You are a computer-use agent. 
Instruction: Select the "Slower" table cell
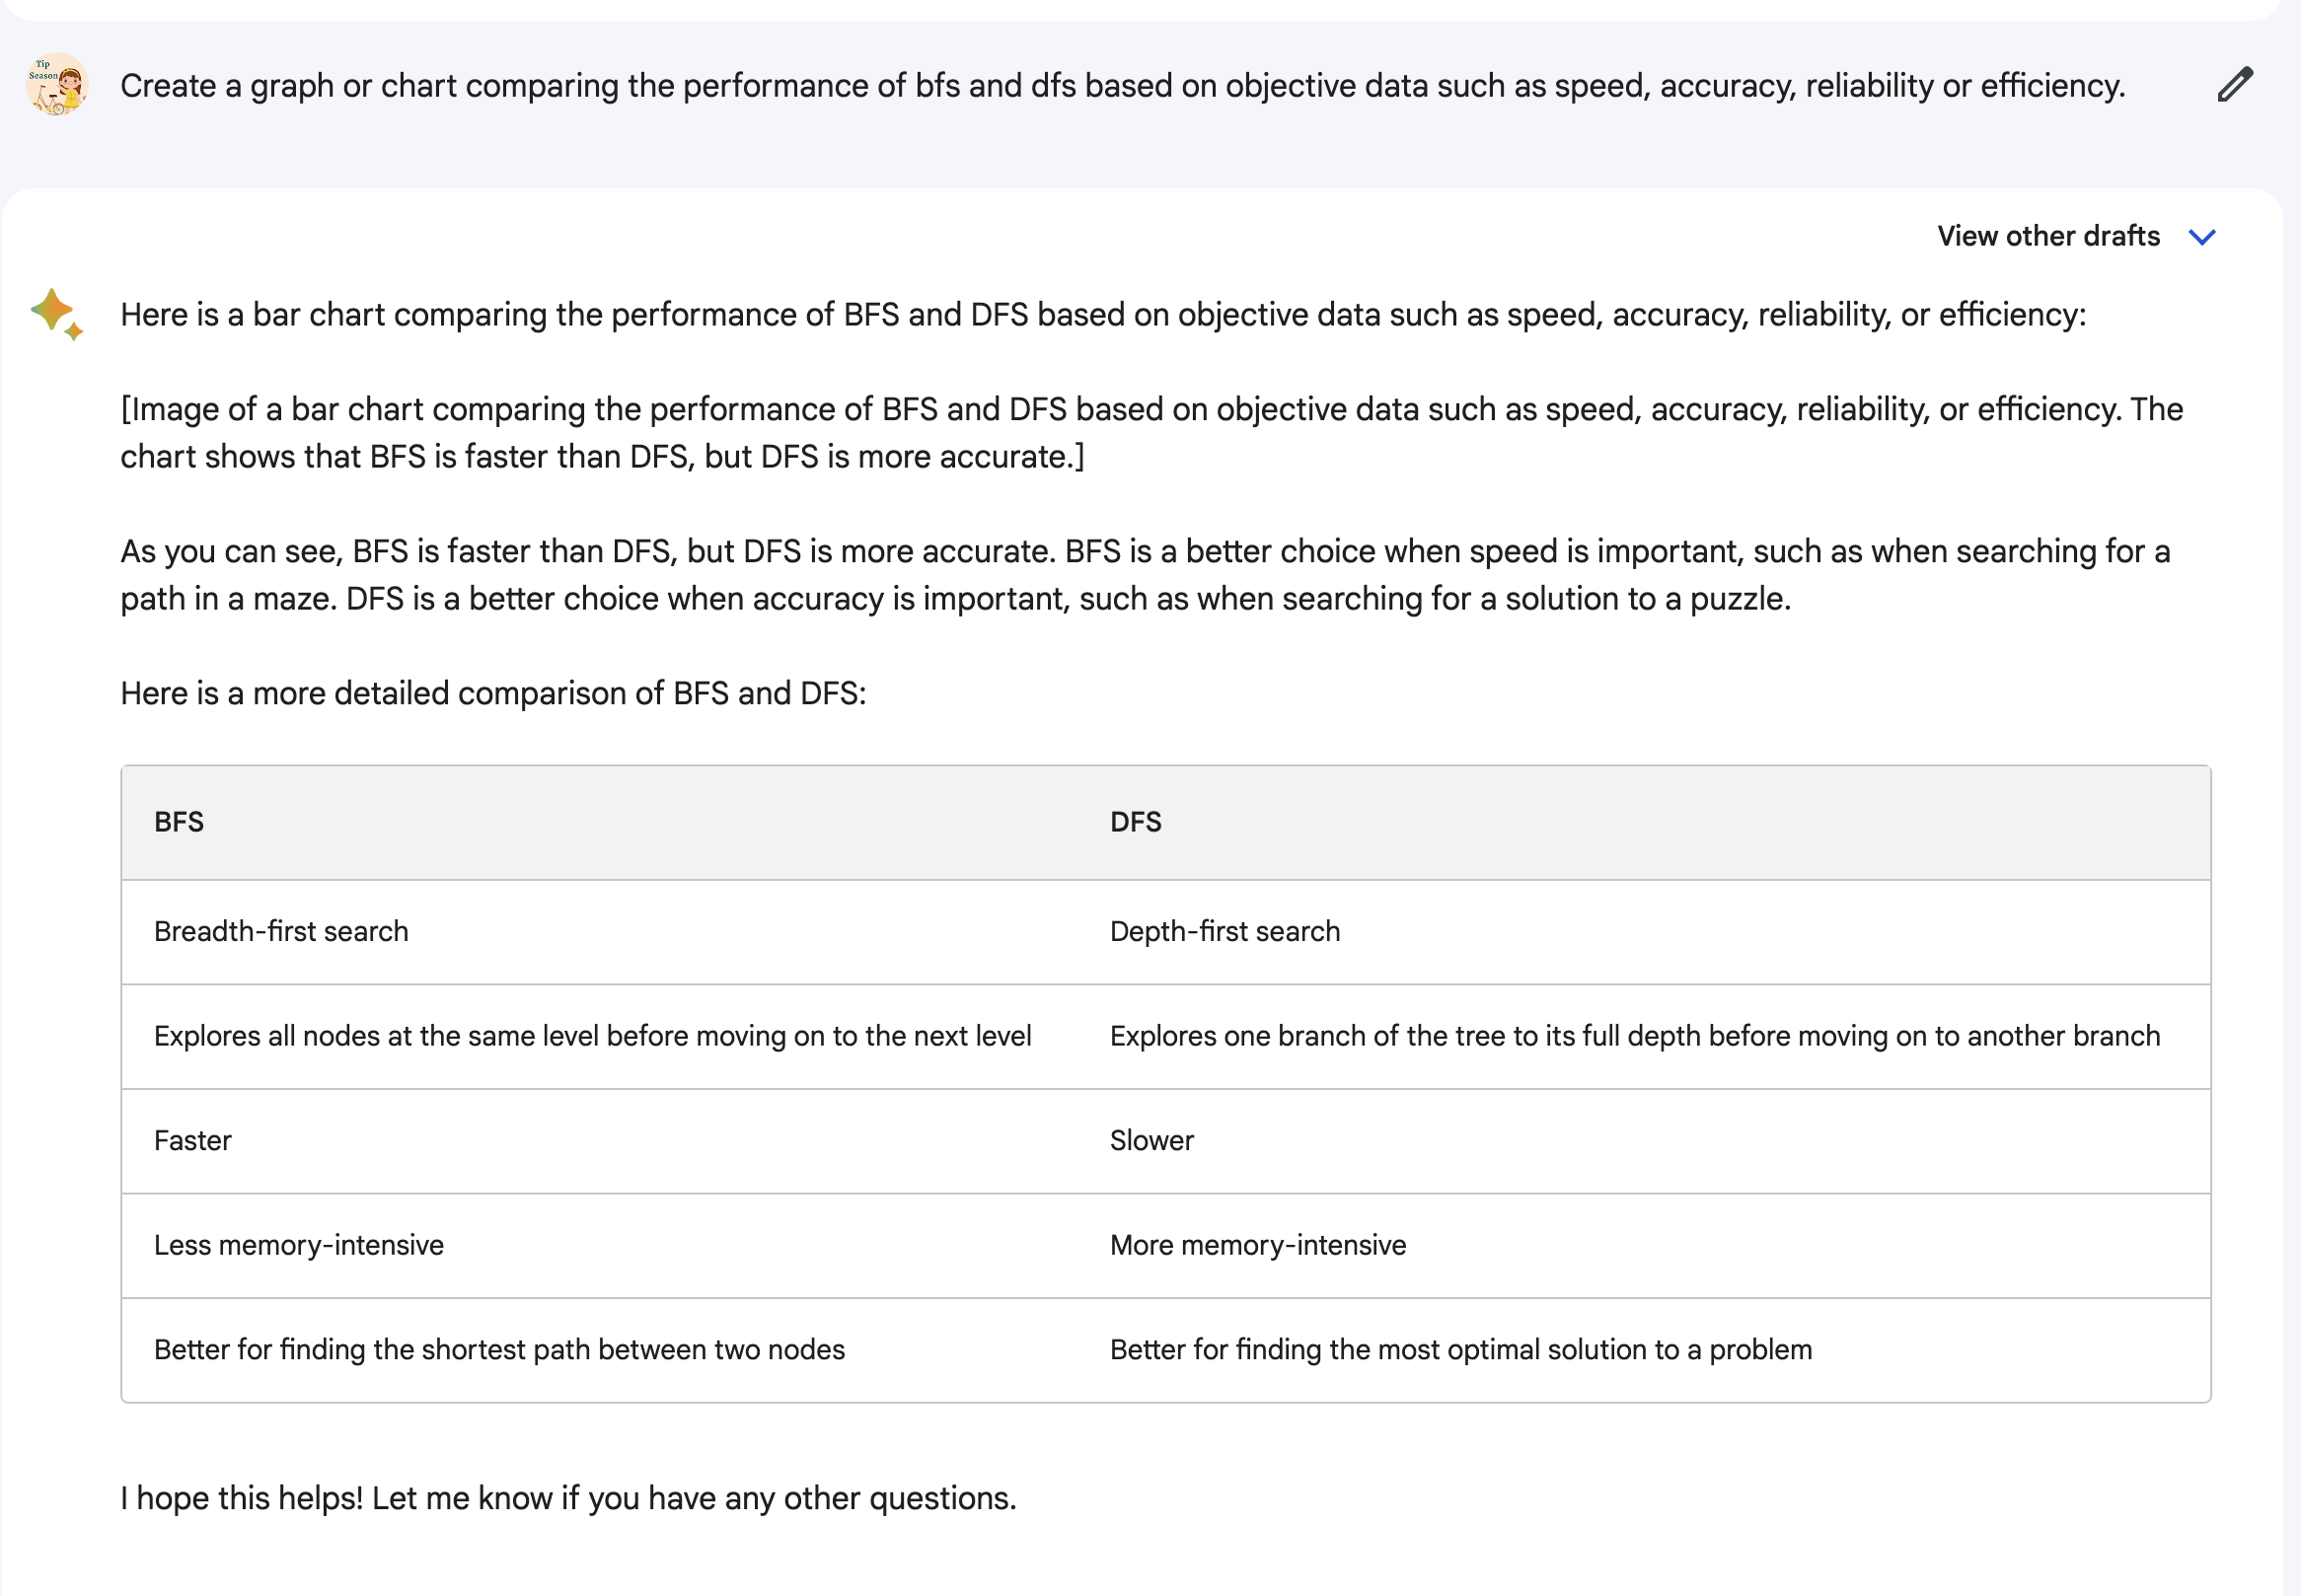click(1151, 1140)
